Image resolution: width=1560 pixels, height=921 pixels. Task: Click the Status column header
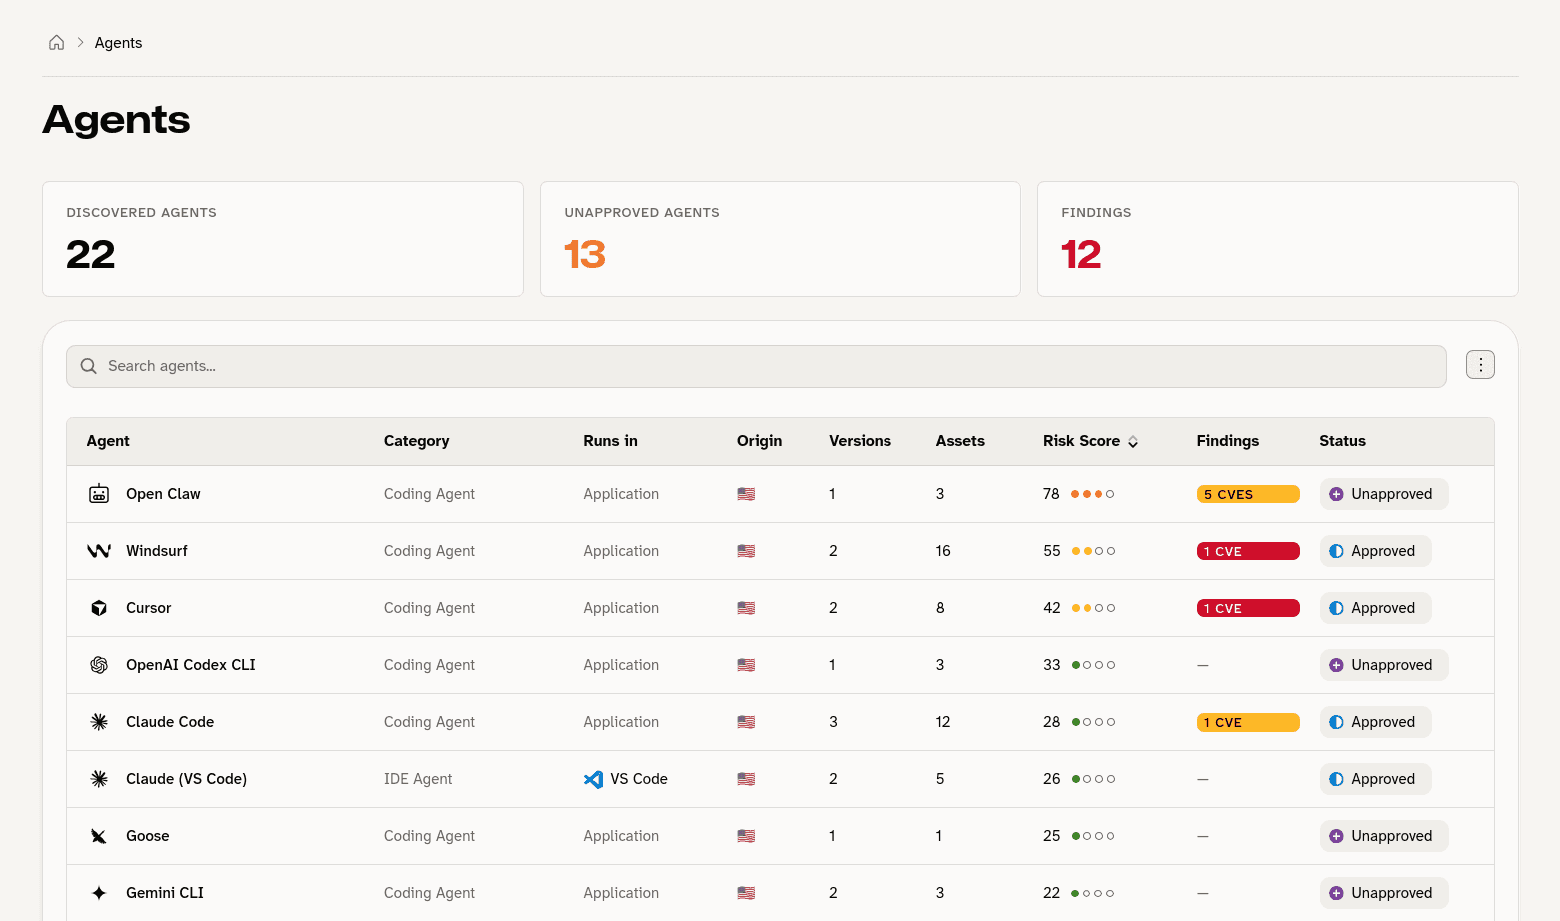point(1342,441)
